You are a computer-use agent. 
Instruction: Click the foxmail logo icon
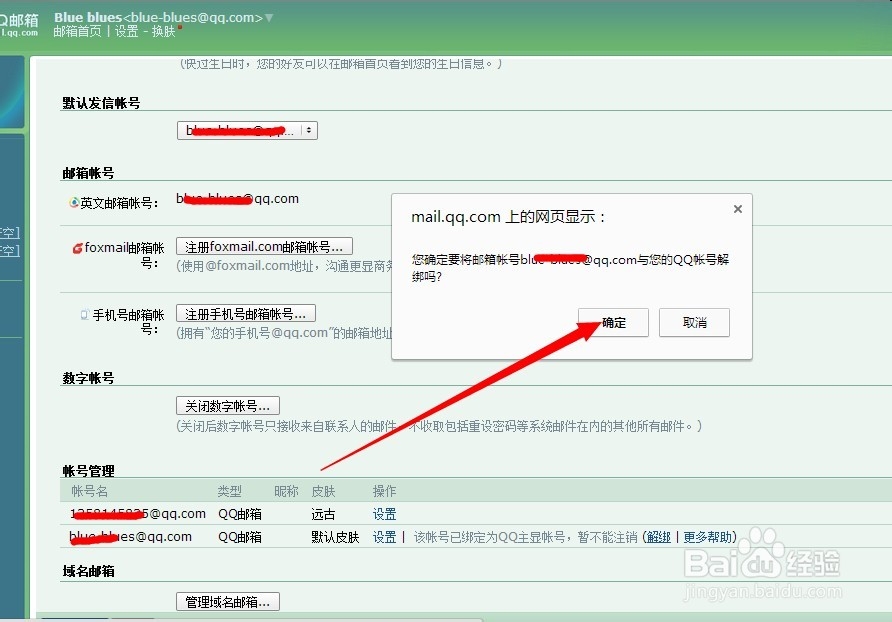click(x=77, y=249)
